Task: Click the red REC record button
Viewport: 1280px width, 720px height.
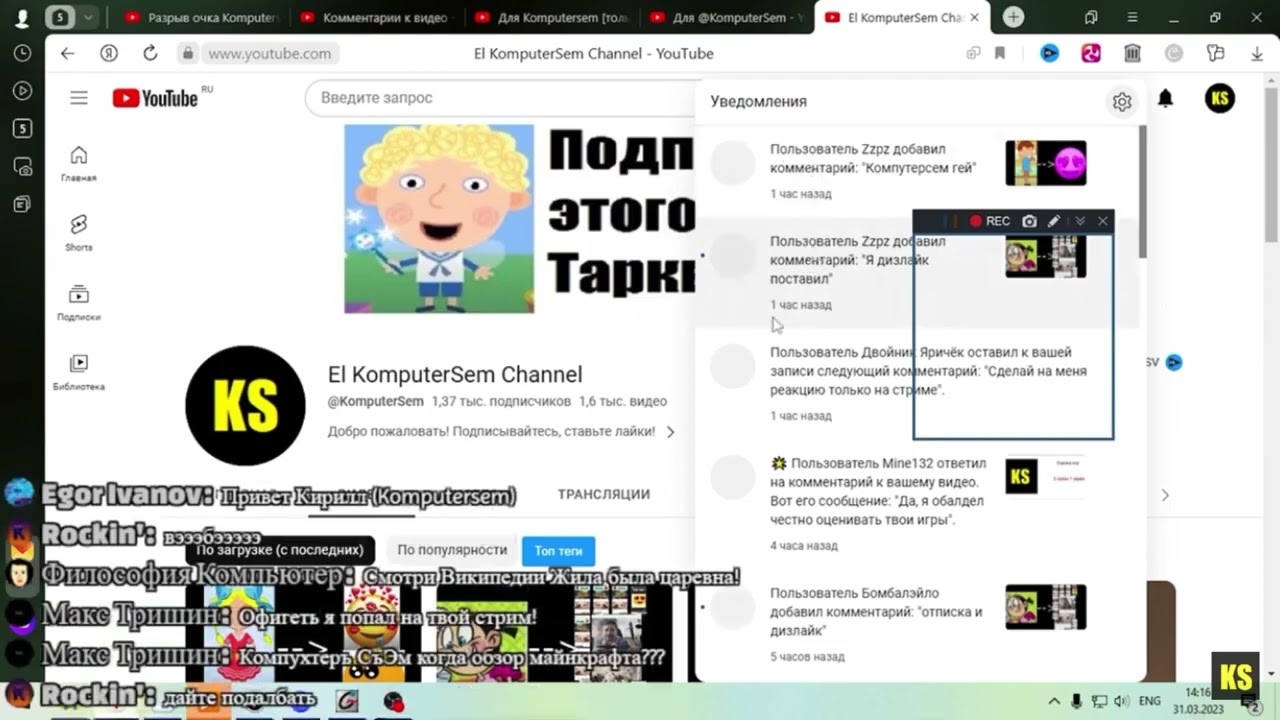Action: (x=989, y=221)
